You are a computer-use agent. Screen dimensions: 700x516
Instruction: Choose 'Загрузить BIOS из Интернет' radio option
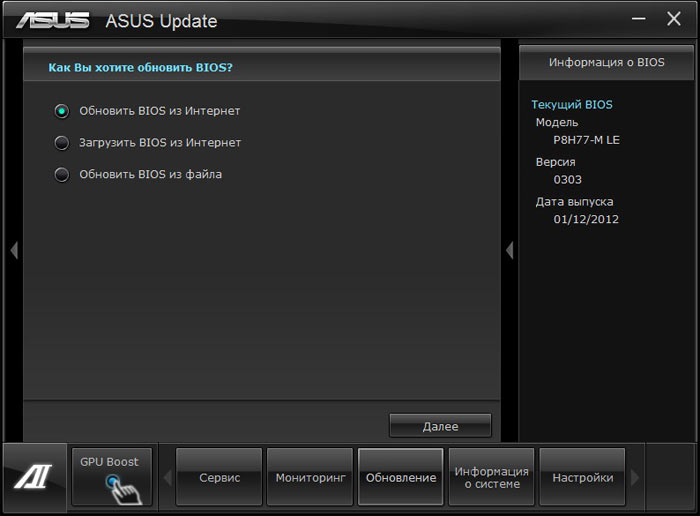click(x=62, y=142)
